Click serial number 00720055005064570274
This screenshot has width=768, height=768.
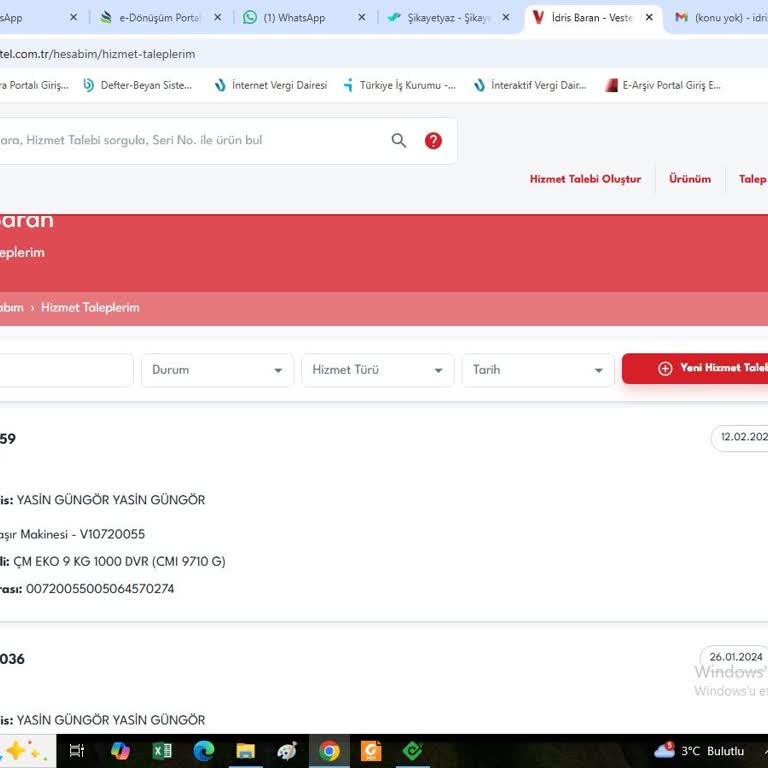tap(100, 589)
